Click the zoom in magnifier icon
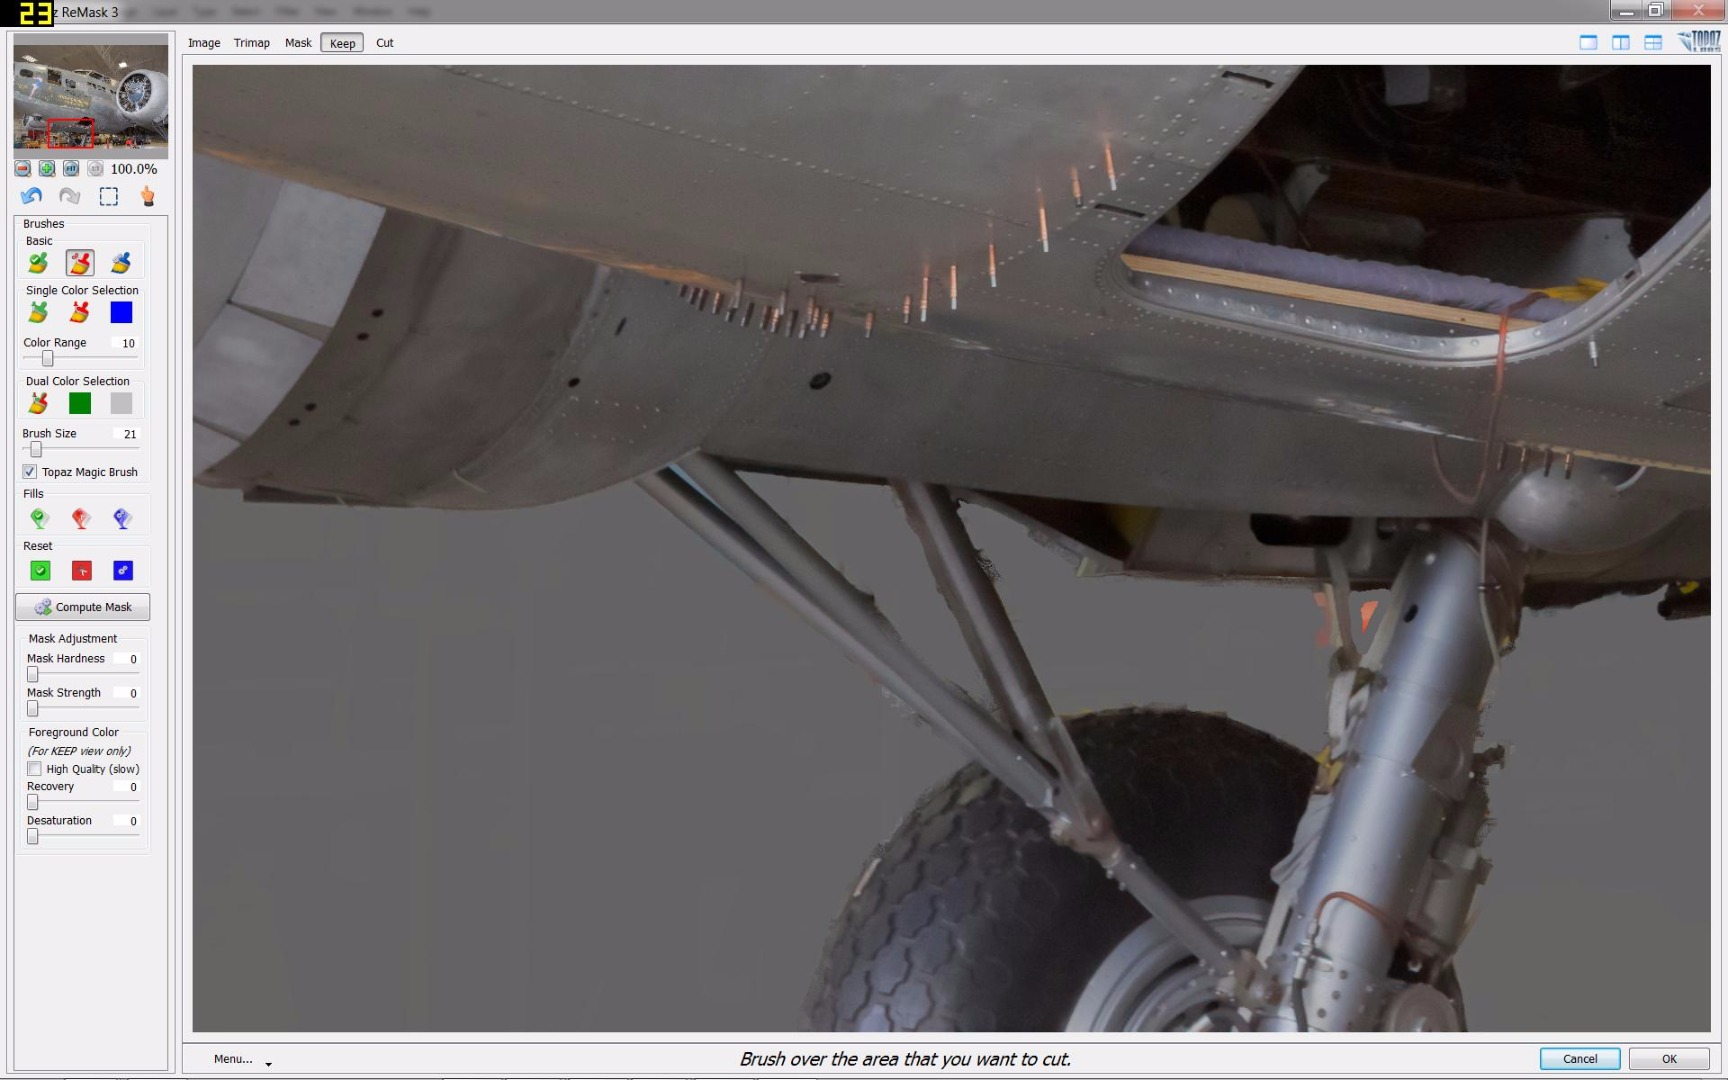1728x1080 pixels. (x=46, y=169)
